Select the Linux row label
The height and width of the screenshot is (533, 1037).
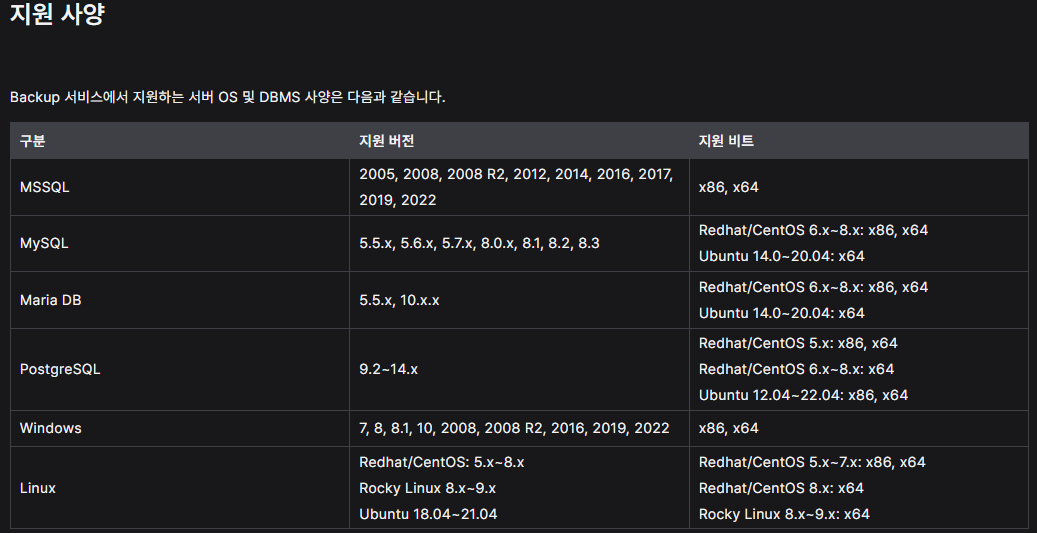coord(38,488)
